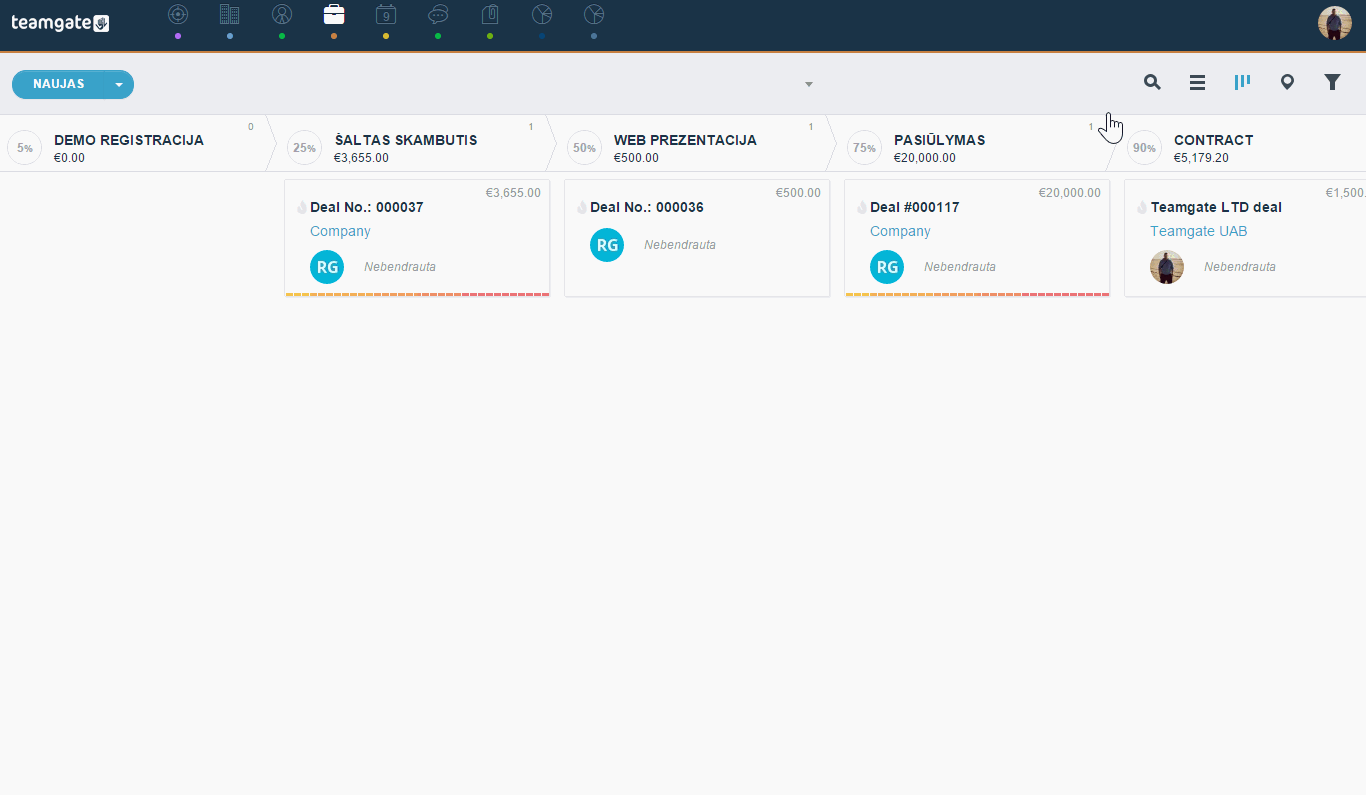Switch to map pin view

pyautogui.click(x=1287, y=83)
